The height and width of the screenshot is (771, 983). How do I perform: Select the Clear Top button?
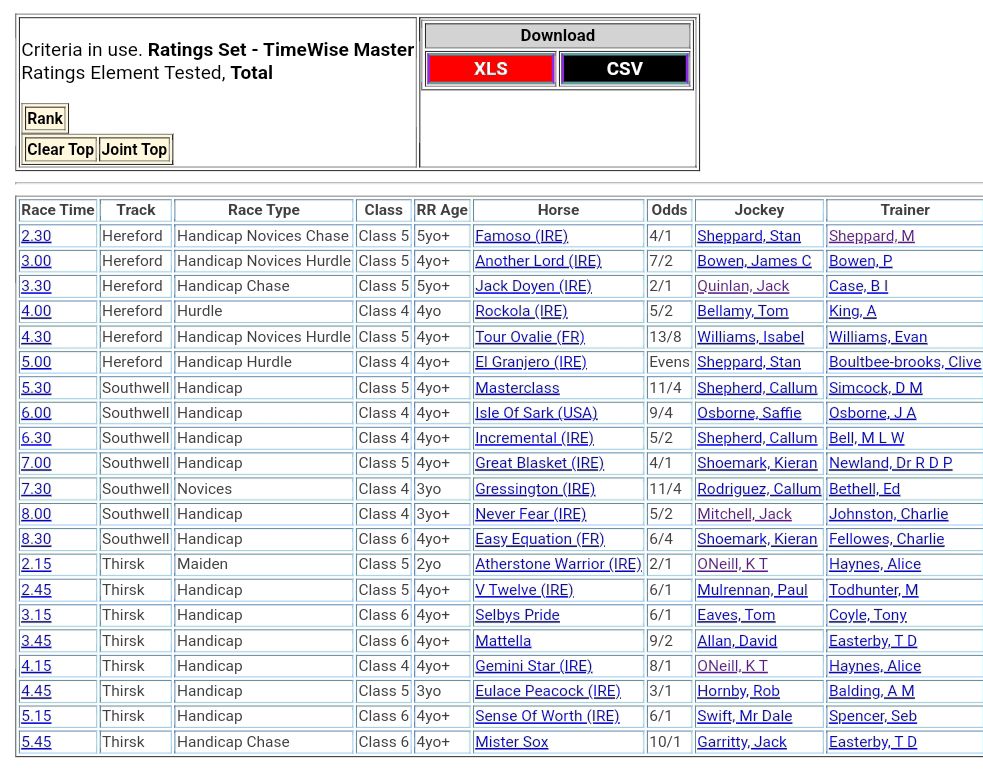(x=60, y=150)
